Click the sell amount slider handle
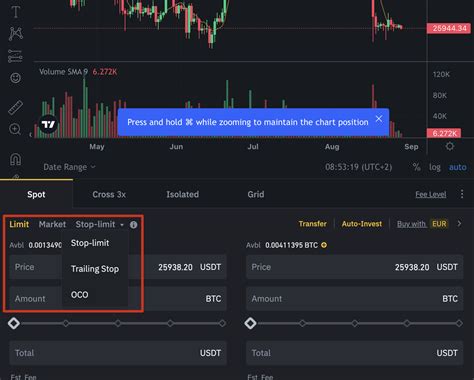Viewport: 474px width, 380px height. [250, 323]
